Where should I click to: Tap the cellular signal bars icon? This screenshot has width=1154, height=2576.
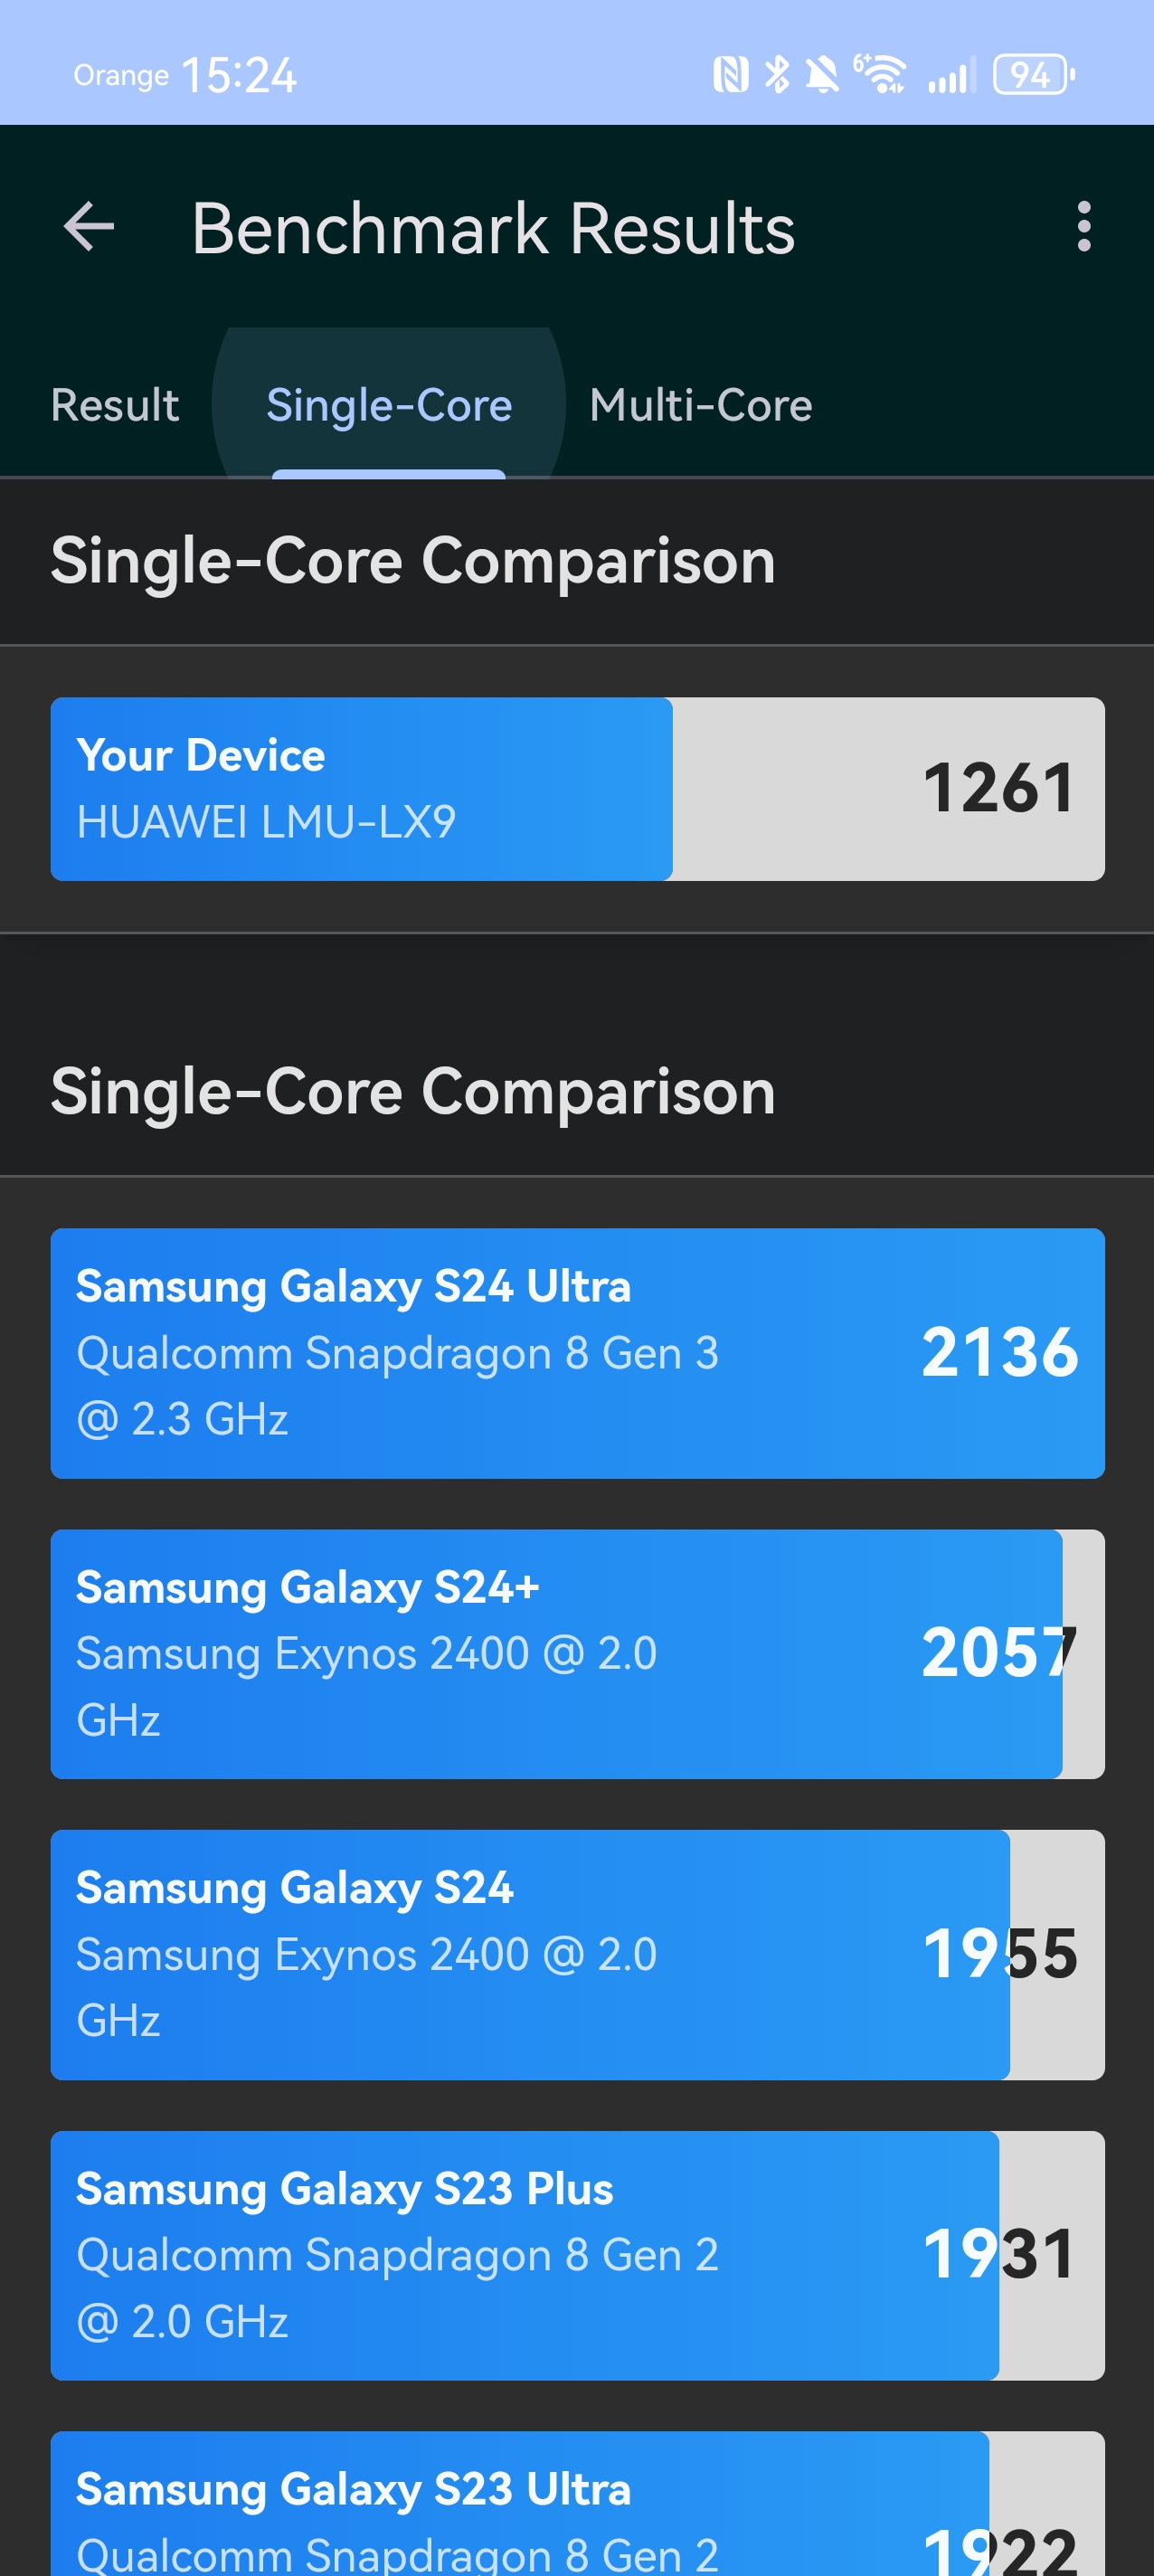(x=950, y=77)
